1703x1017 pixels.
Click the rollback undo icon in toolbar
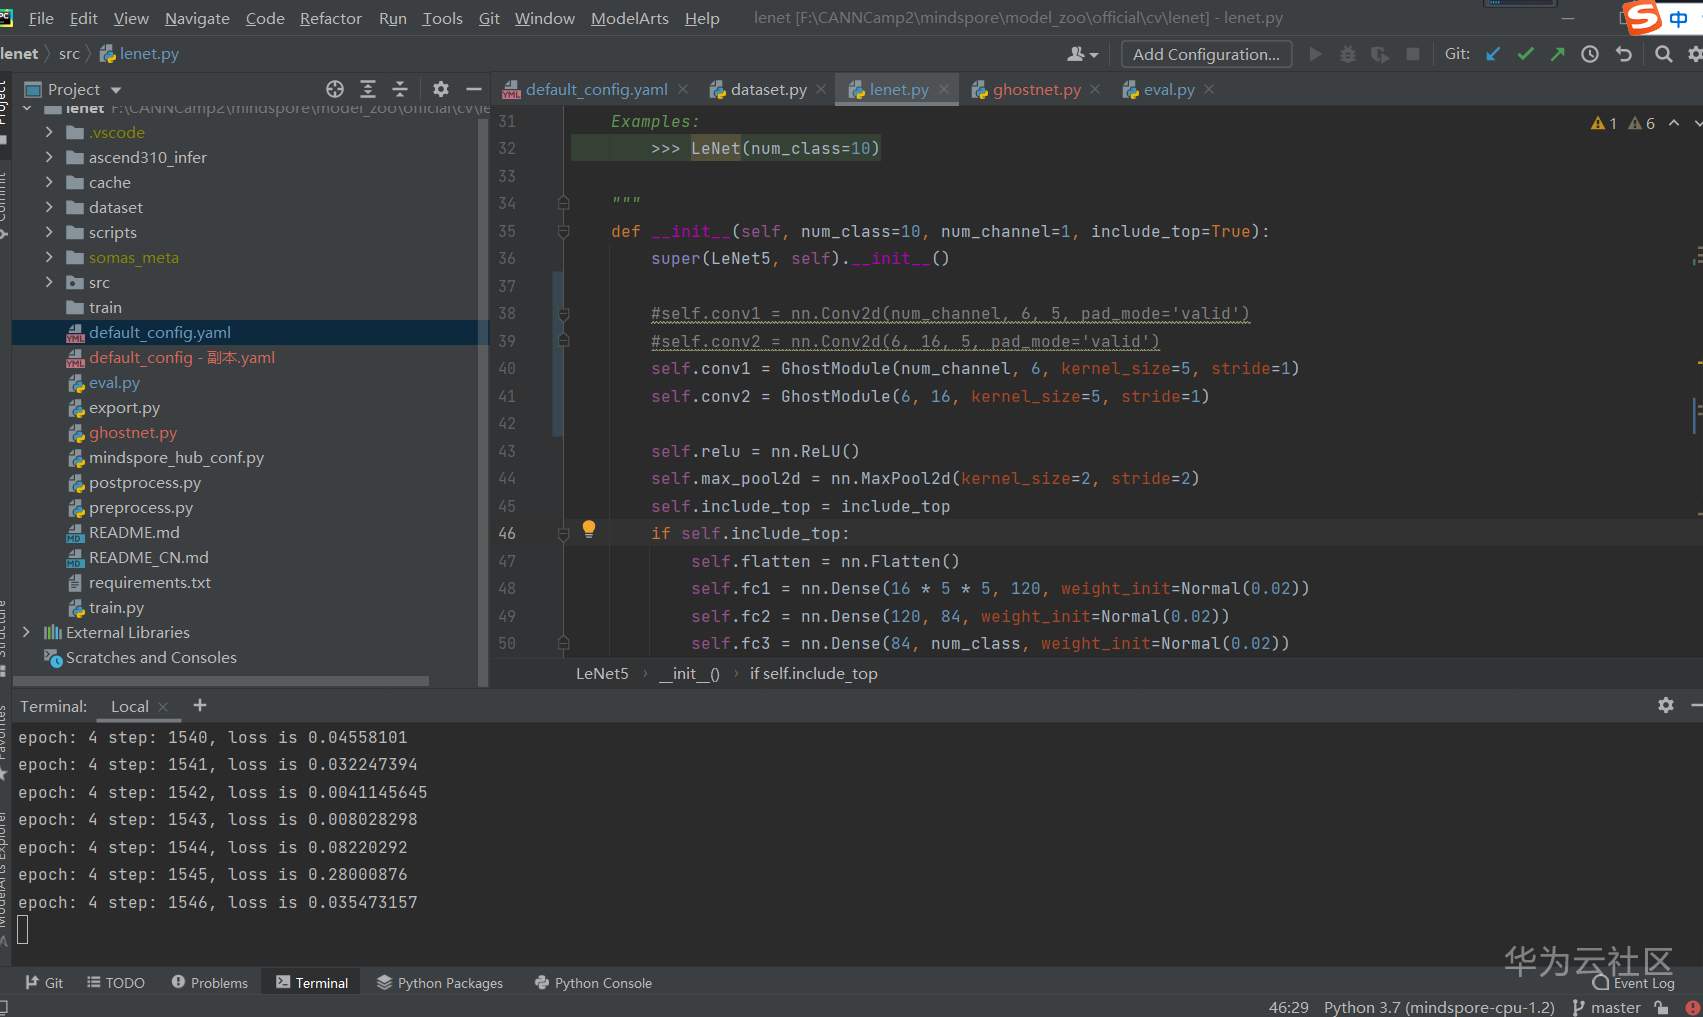[1623, 54]
